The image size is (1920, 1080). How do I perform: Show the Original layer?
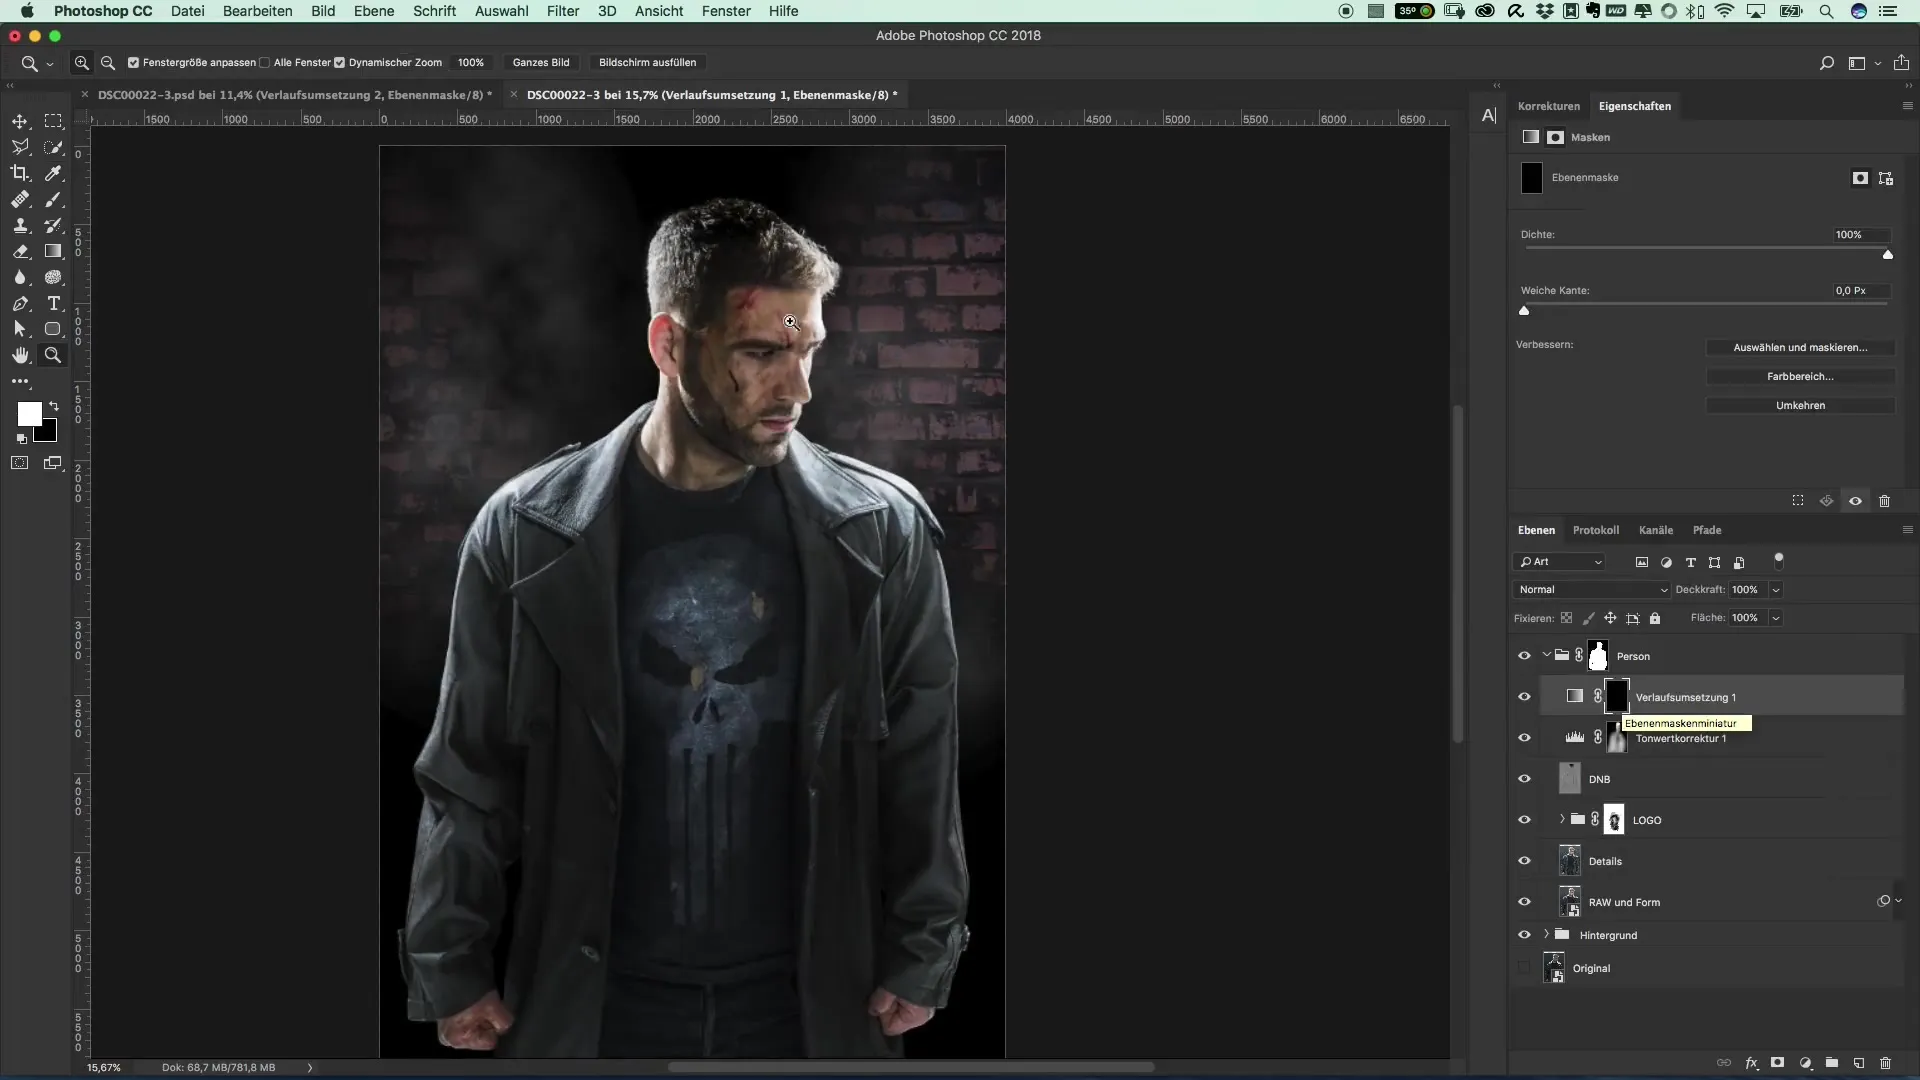point(1524,968)
